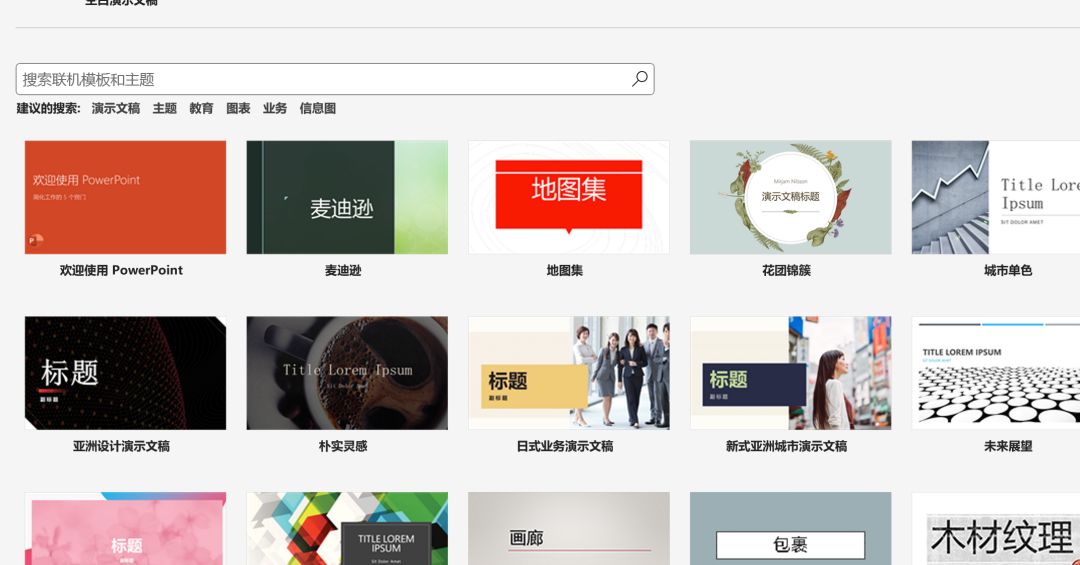Select the 地图集 theme thumbnail
Image resolution: width=1080 pixels, height=565 pixels.
coord(569,197)
